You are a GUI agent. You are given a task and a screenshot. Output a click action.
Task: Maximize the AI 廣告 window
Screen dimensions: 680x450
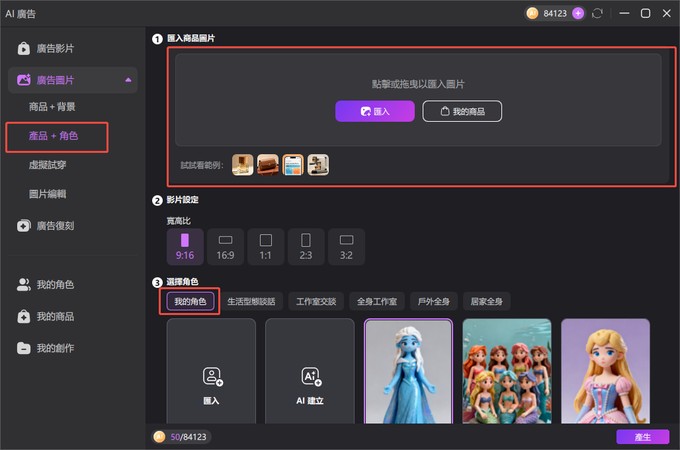pos(645,13)
